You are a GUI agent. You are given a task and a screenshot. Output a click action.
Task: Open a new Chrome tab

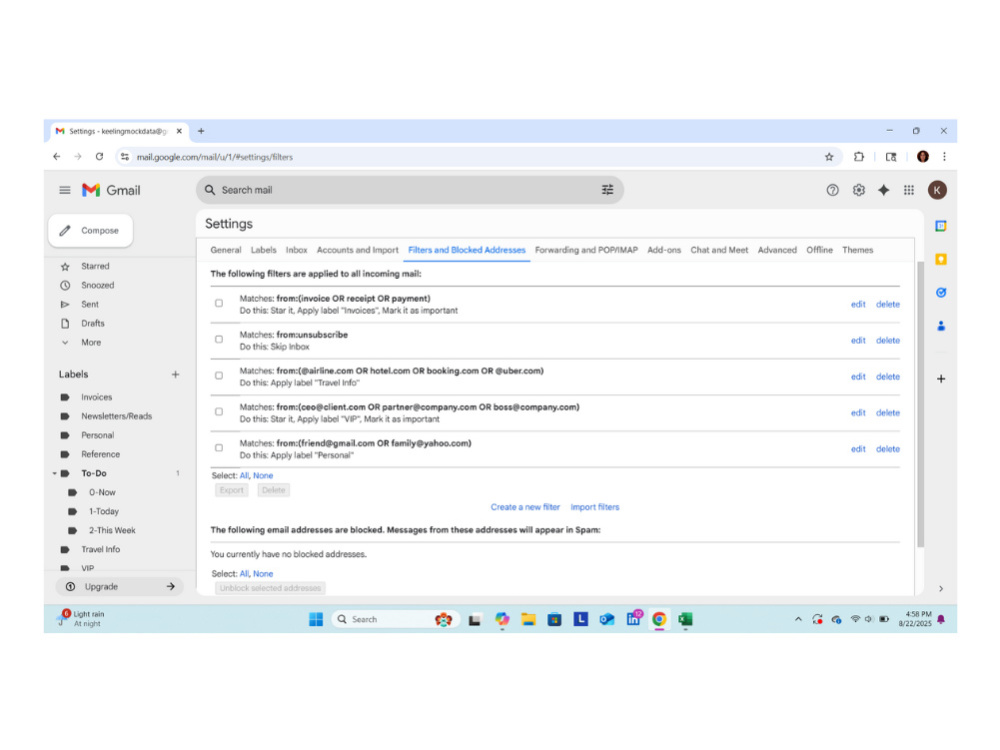[201, 131]
